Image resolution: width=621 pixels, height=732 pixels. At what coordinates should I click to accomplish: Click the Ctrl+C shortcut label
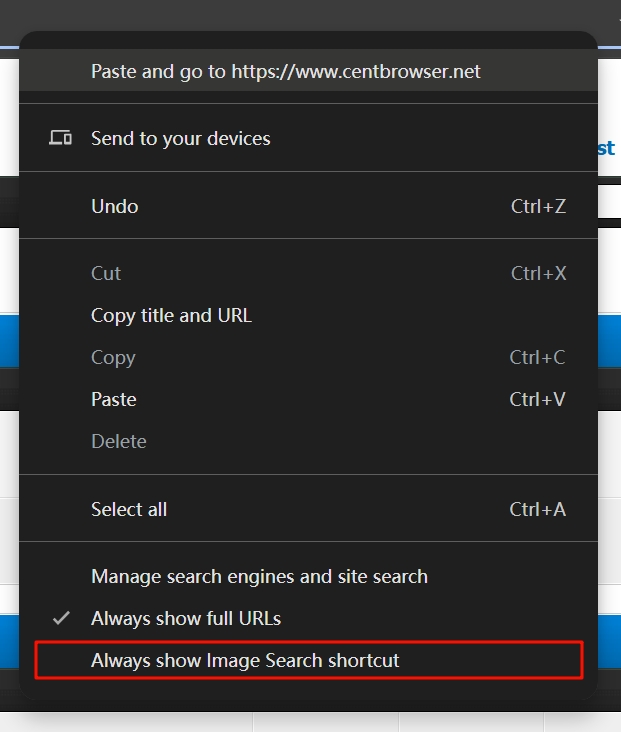tap(537, 357)
